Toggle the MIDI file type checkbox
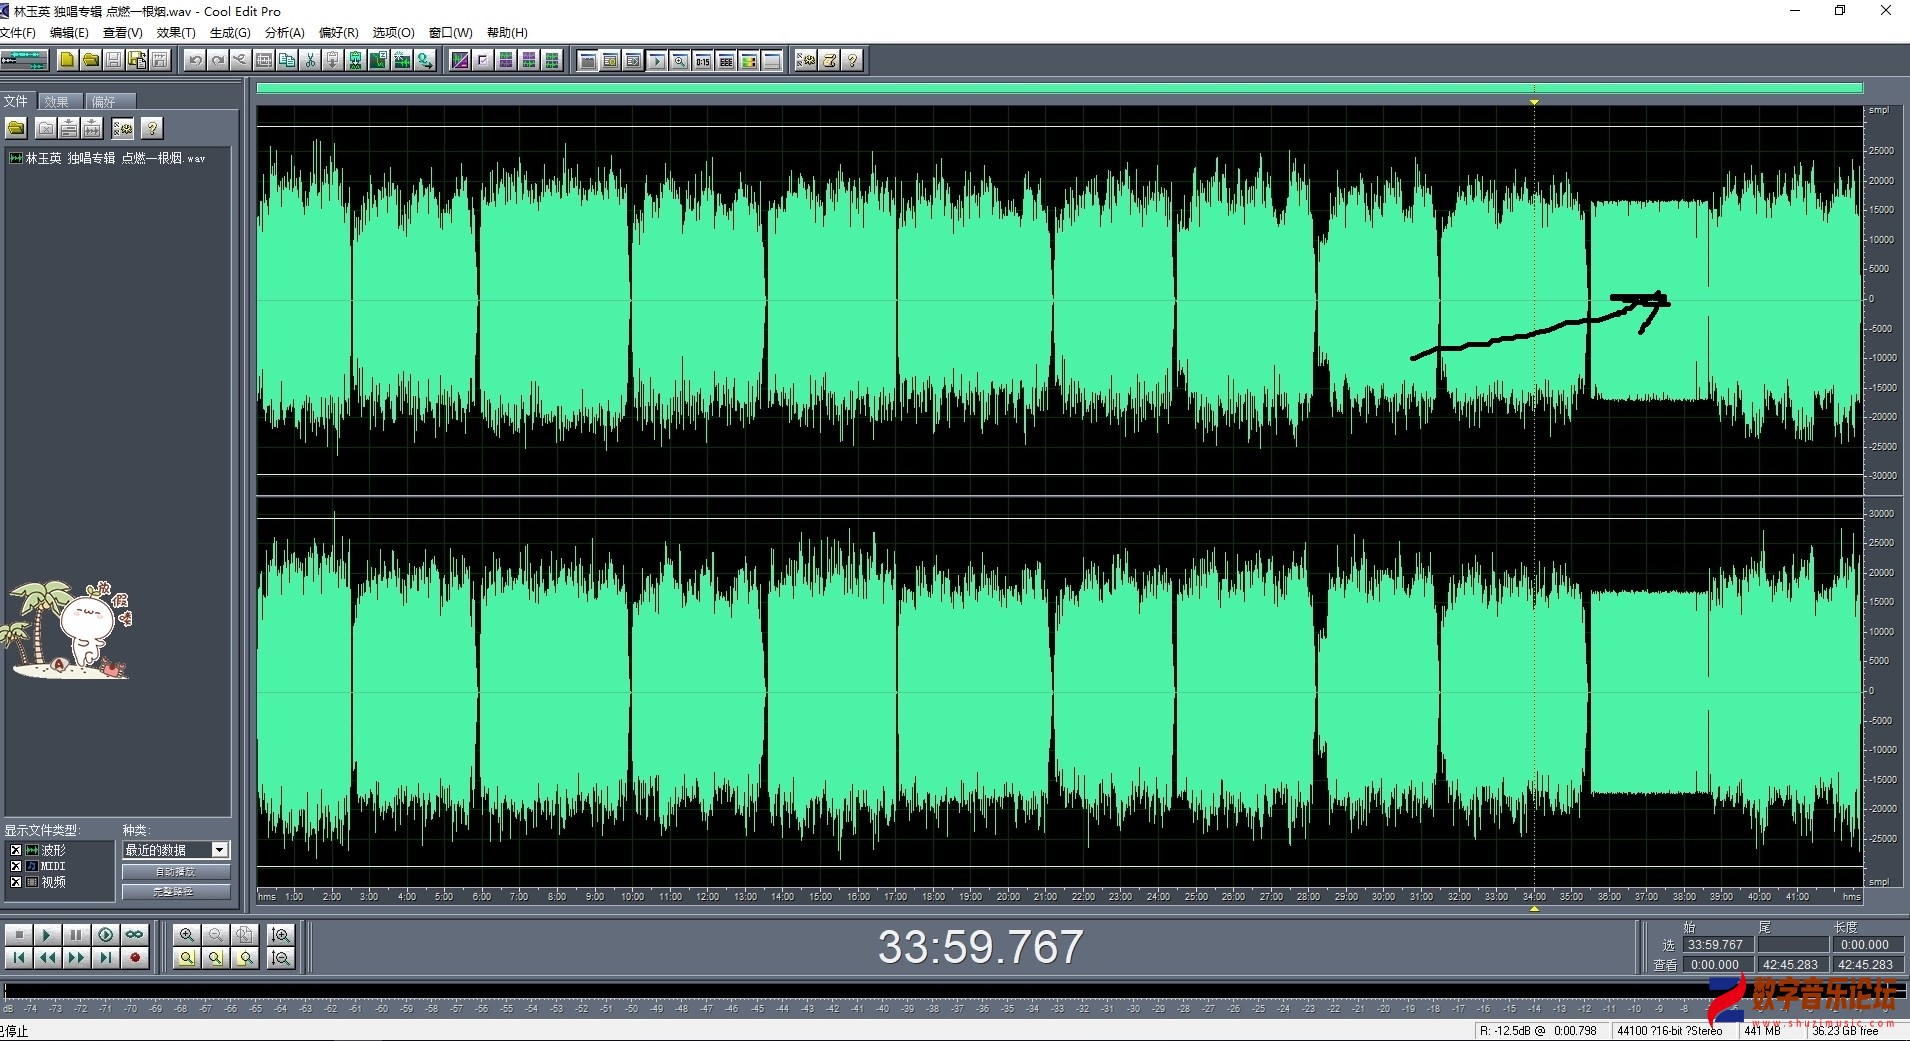Image resolution: width=1910 pixels, height=1041 pixels. [x=15, y=866]
